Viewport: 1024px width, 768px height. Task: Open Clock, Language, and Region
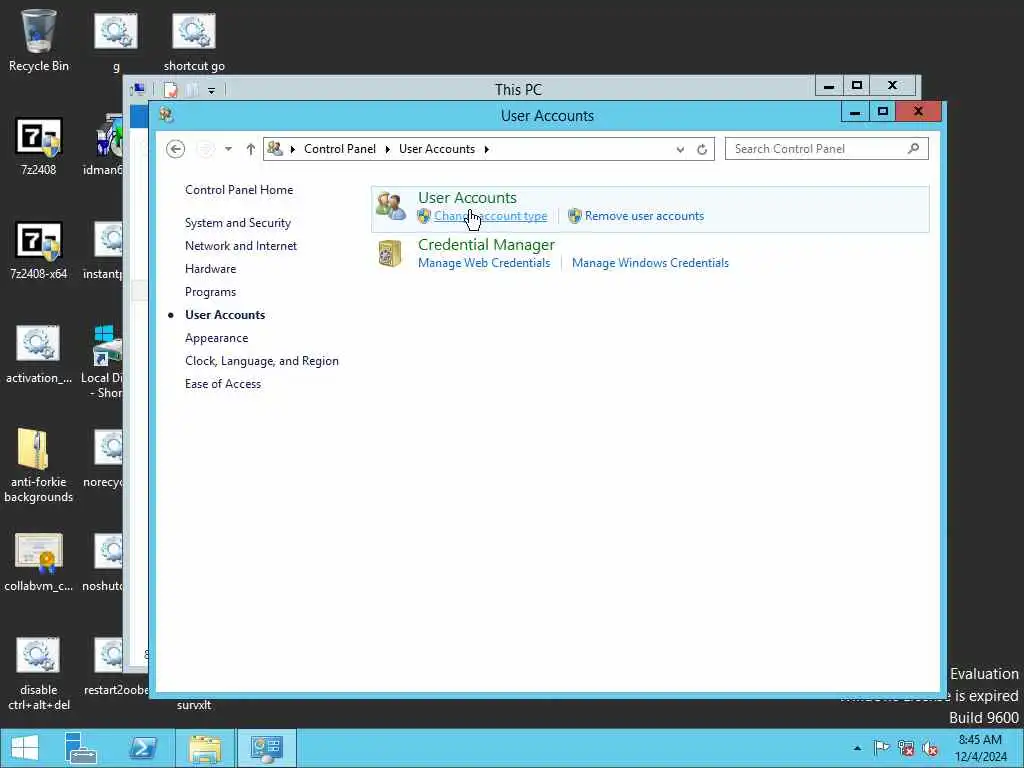[x=262, y=361]
